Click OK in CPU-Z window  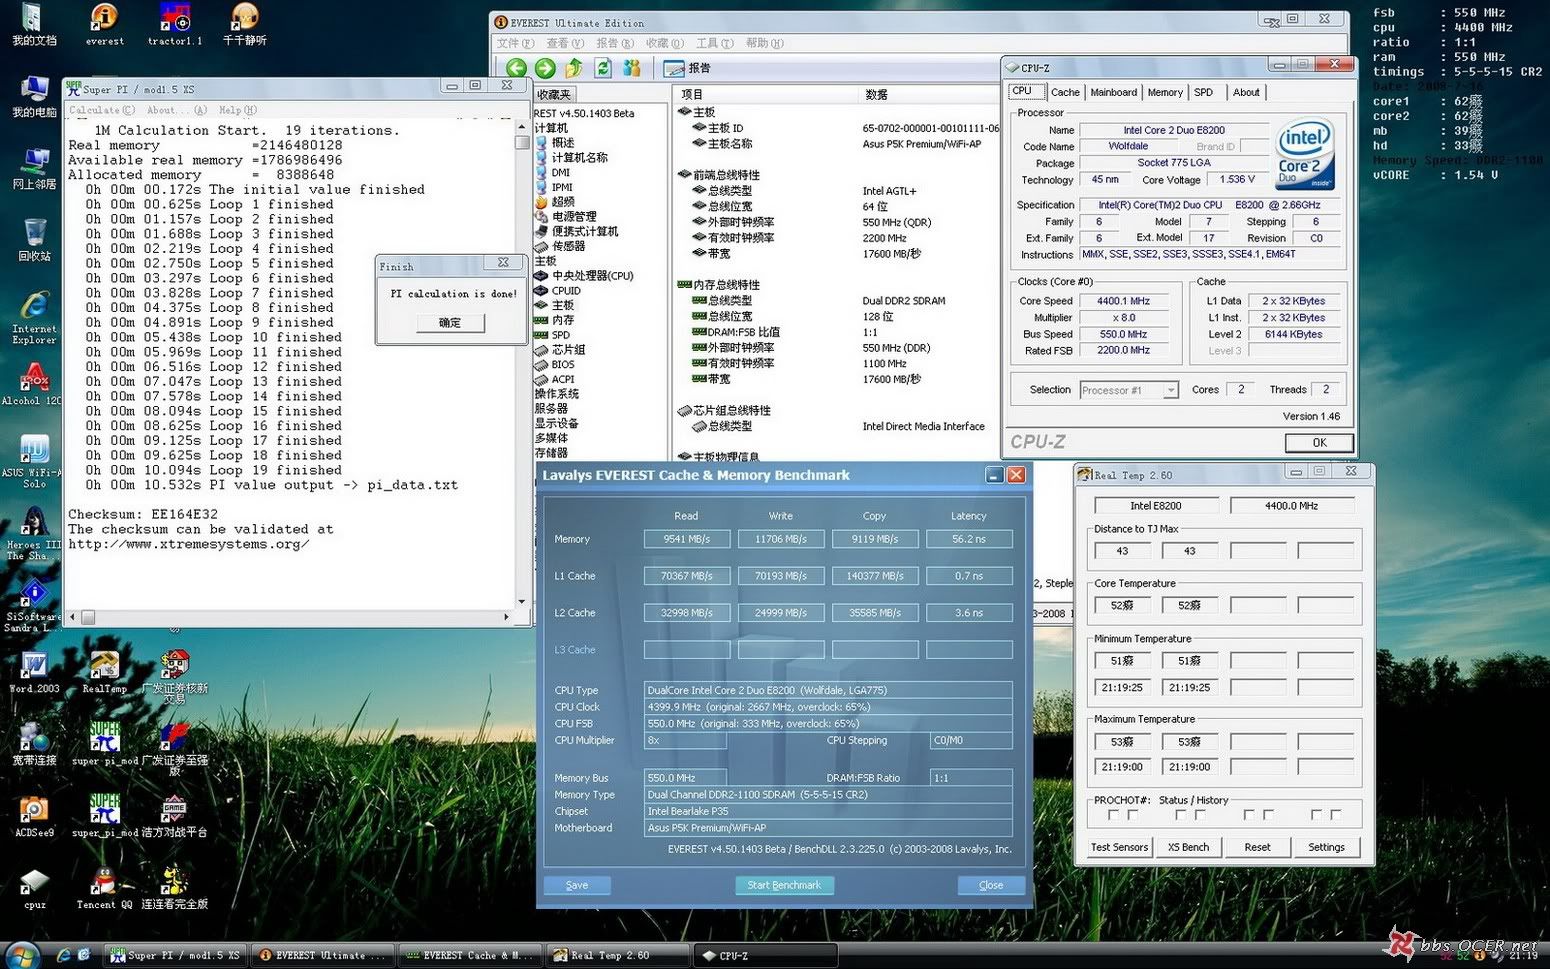(1319, 442)
